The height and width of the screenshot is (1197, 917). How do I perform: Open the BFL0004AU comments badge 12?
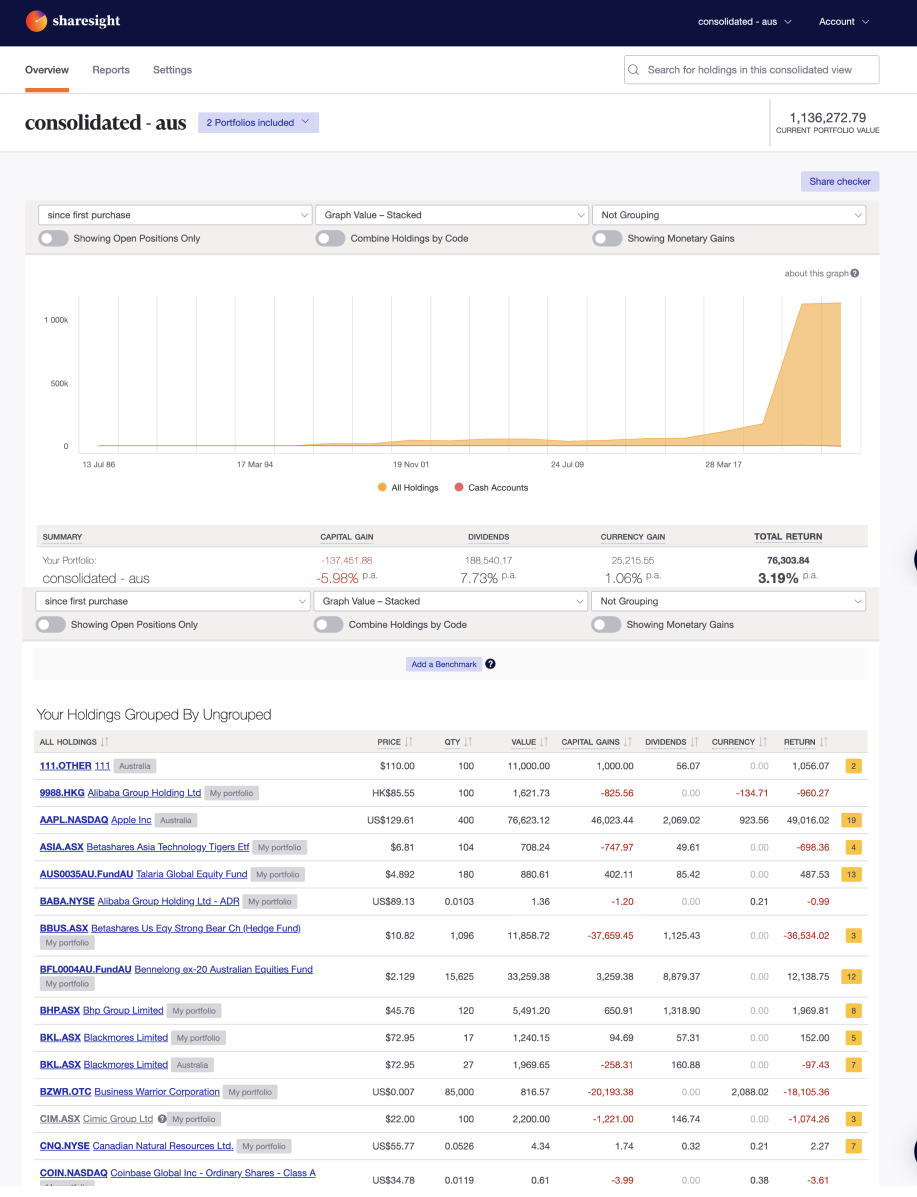click(x=851, y=977)
